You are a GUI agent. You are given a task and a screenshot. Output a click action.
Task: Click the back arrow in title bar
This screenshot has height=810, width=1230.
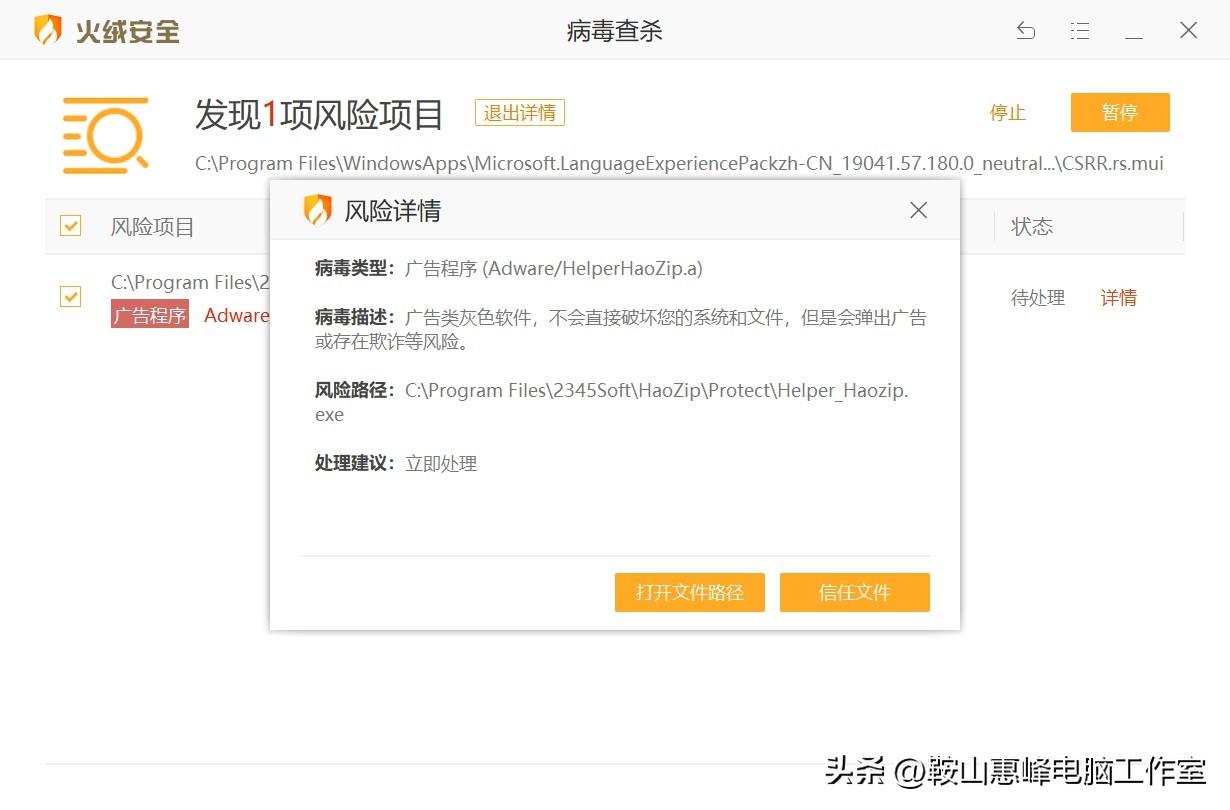(x=1025, y=30)
